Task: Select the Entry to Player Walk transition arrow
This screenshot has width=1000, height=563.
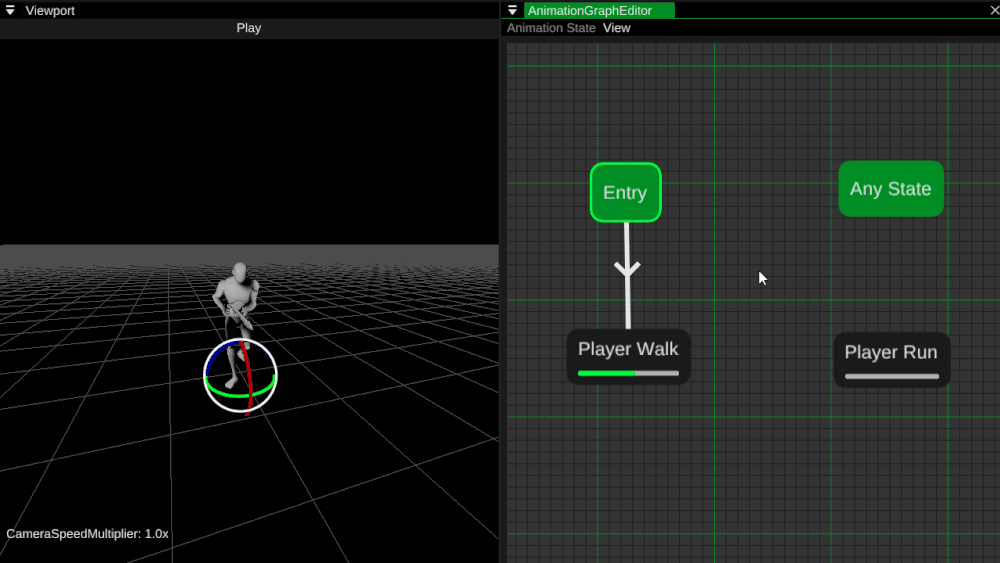Action: [628, 270]
